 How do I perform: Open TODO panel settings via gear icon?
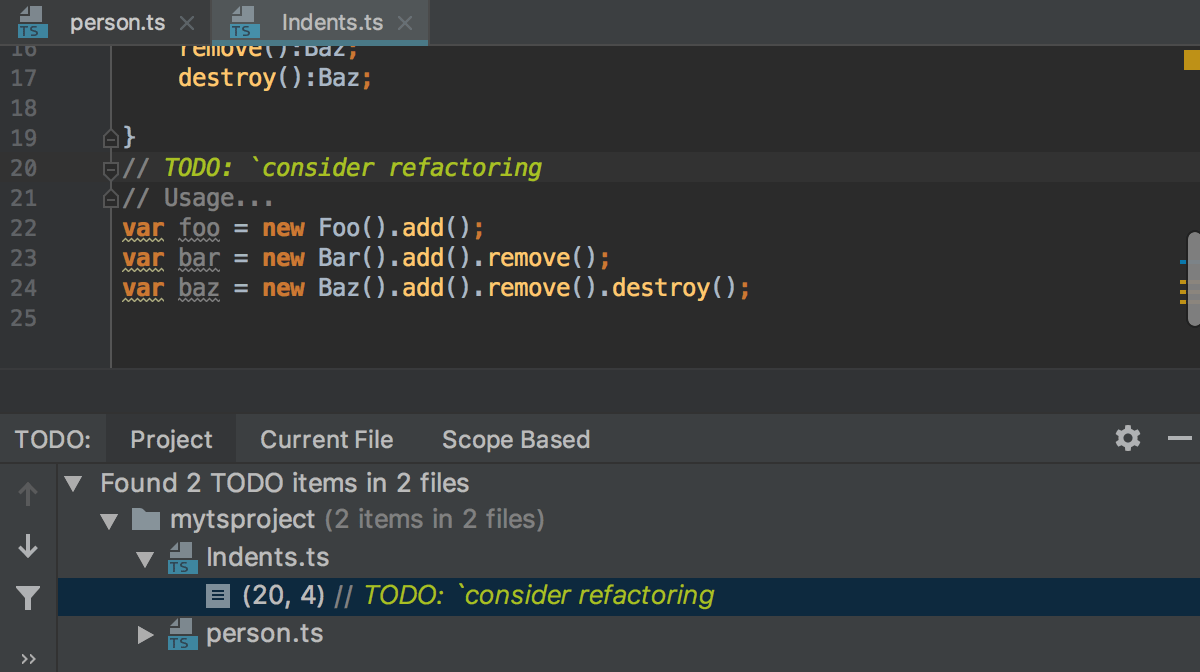click(x=1127, y=438)
